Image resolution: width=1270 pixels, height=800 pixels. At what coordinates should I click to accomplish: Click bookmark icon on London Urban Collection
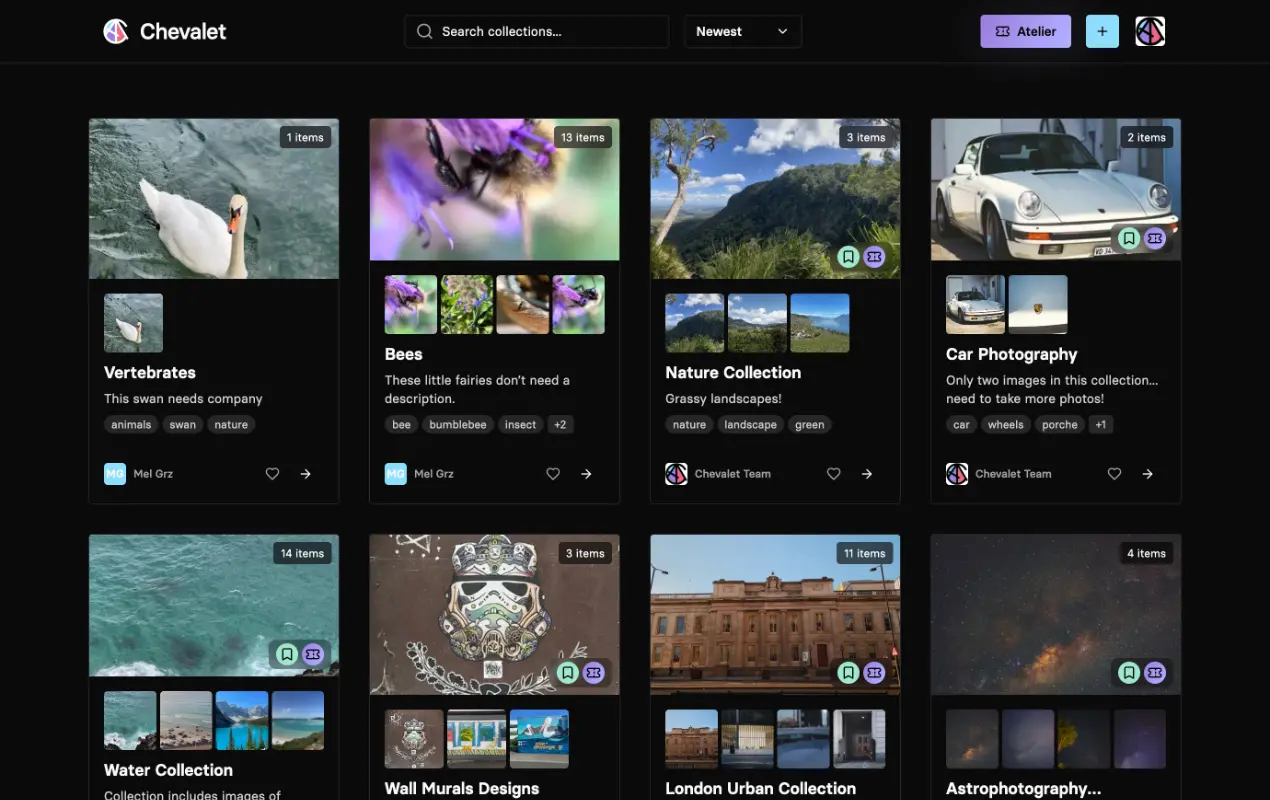tap(848, 673)
